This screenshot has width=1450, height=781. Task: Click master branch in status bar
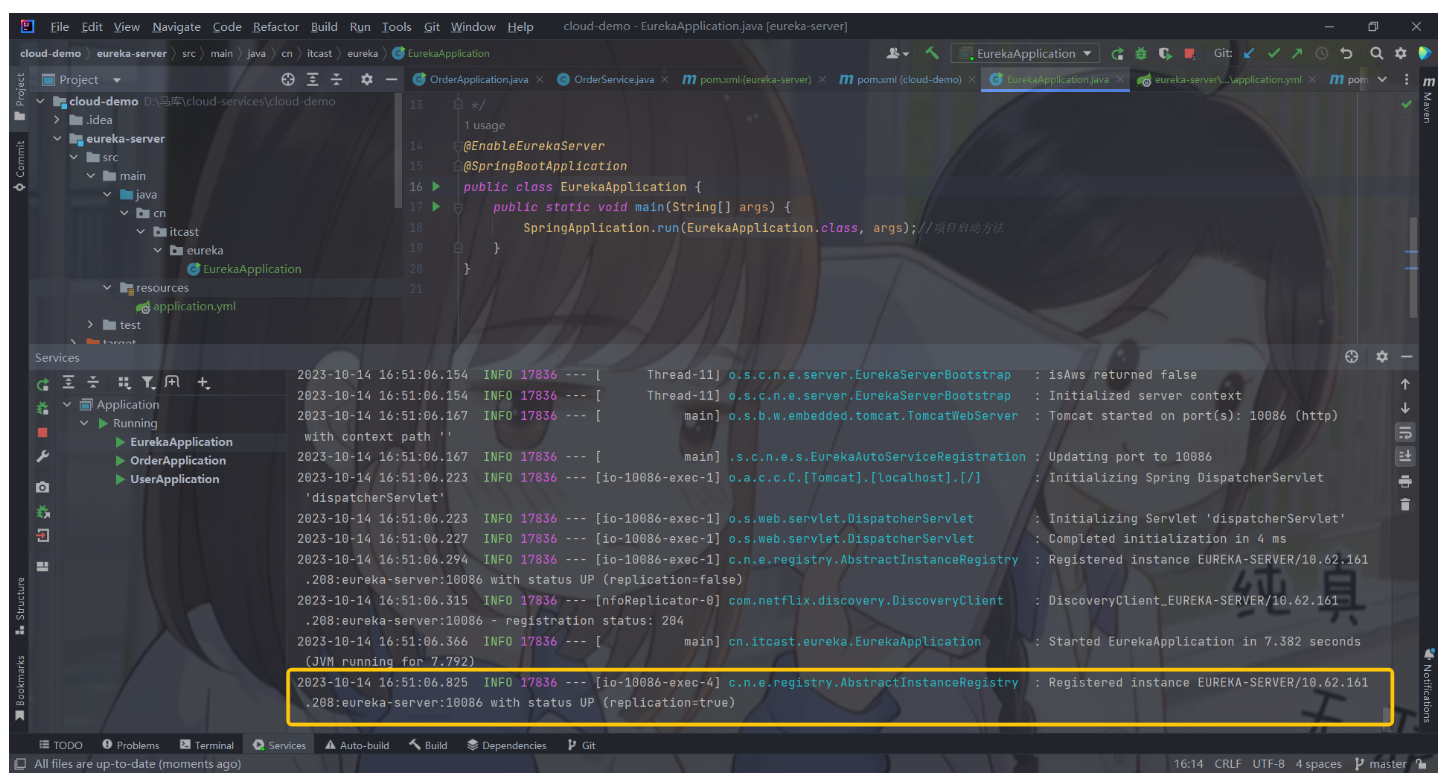pos(1380,764)
